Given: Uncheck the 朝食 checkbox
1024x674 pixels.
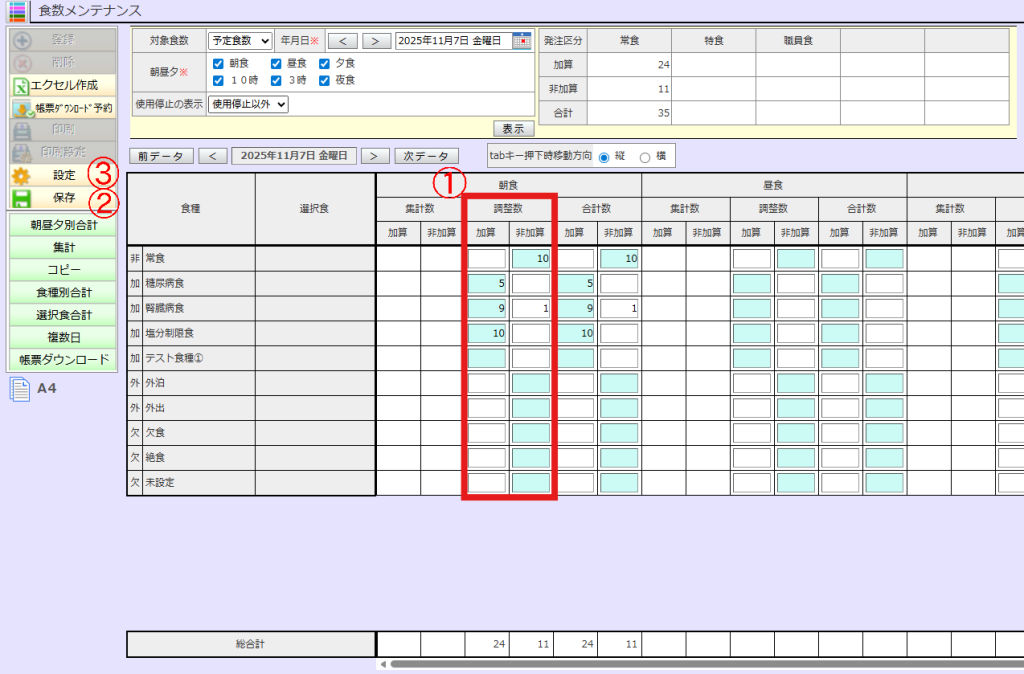Looking at the screenshot, I should pos(218,63).
